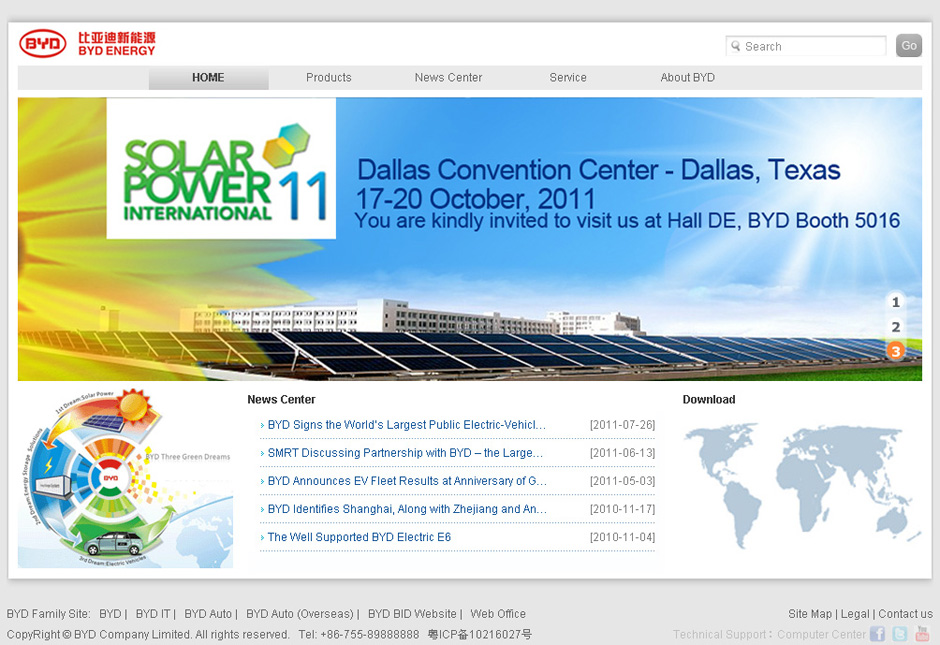
Task: Visit the BYD Auto (Overseas) link
Action: tap(300, 614)
